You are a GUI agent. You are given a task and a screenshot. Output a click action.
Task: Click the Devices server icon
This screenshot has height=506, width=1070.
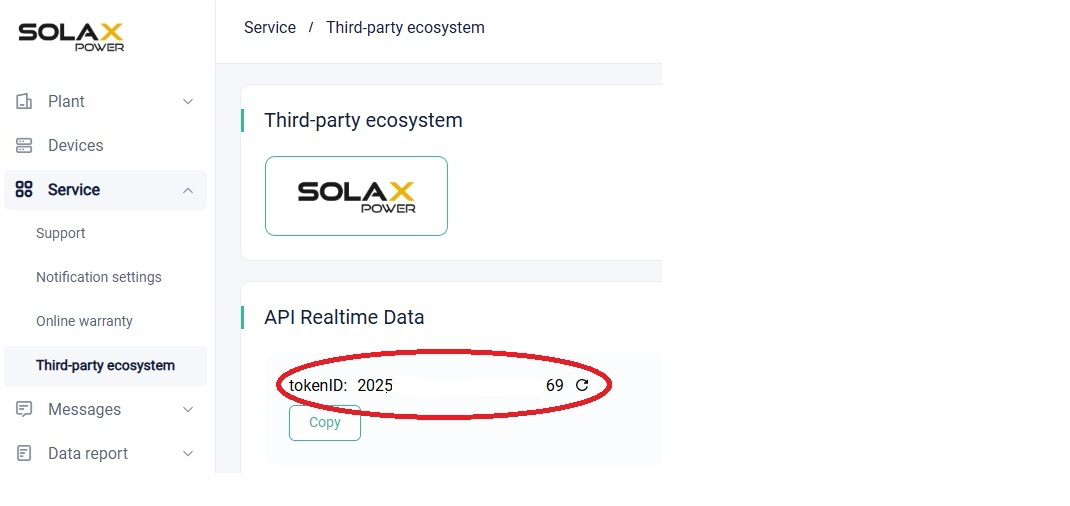click(x=24, y=145)
